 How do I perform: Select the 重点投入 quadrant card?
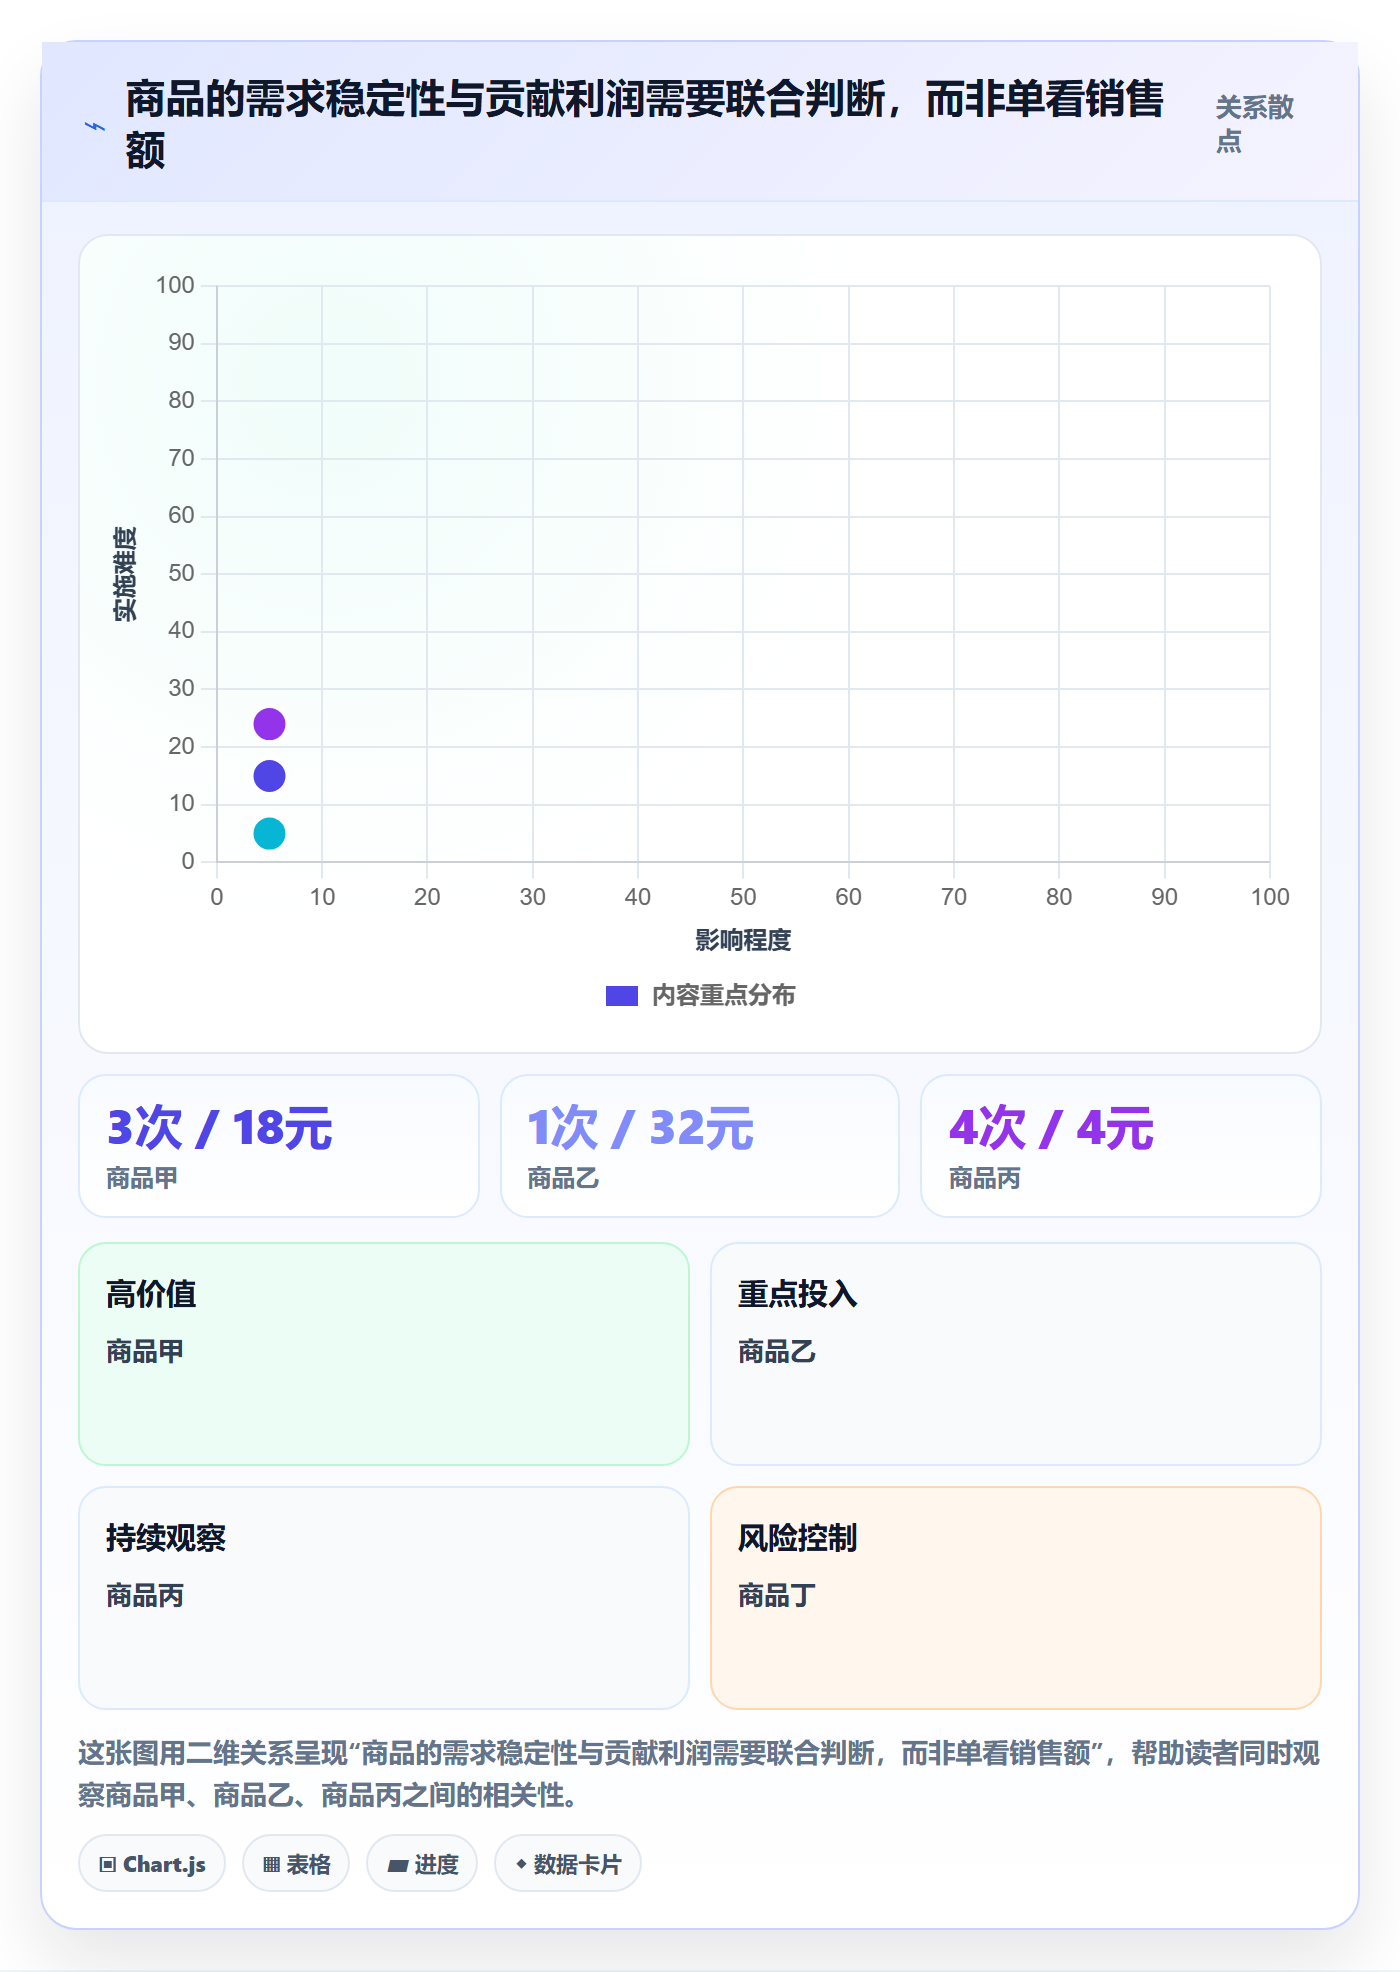click(x=1016, y=1354)
